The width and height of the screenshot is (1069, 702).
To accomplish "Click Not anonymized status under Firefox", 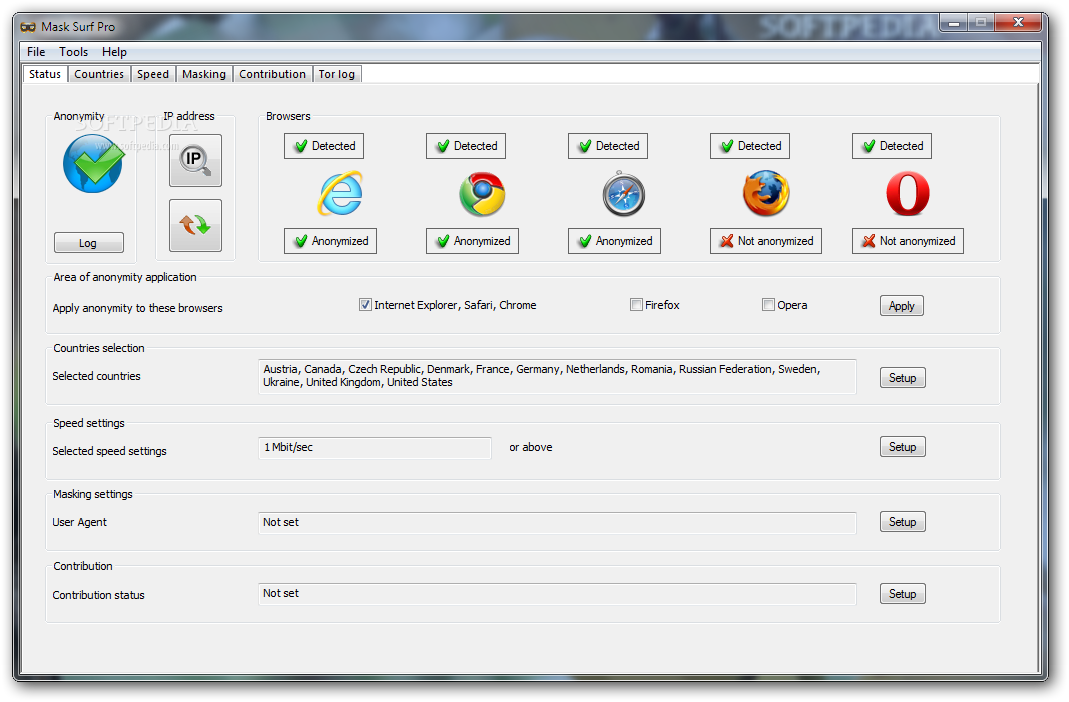I will point(766,241).
